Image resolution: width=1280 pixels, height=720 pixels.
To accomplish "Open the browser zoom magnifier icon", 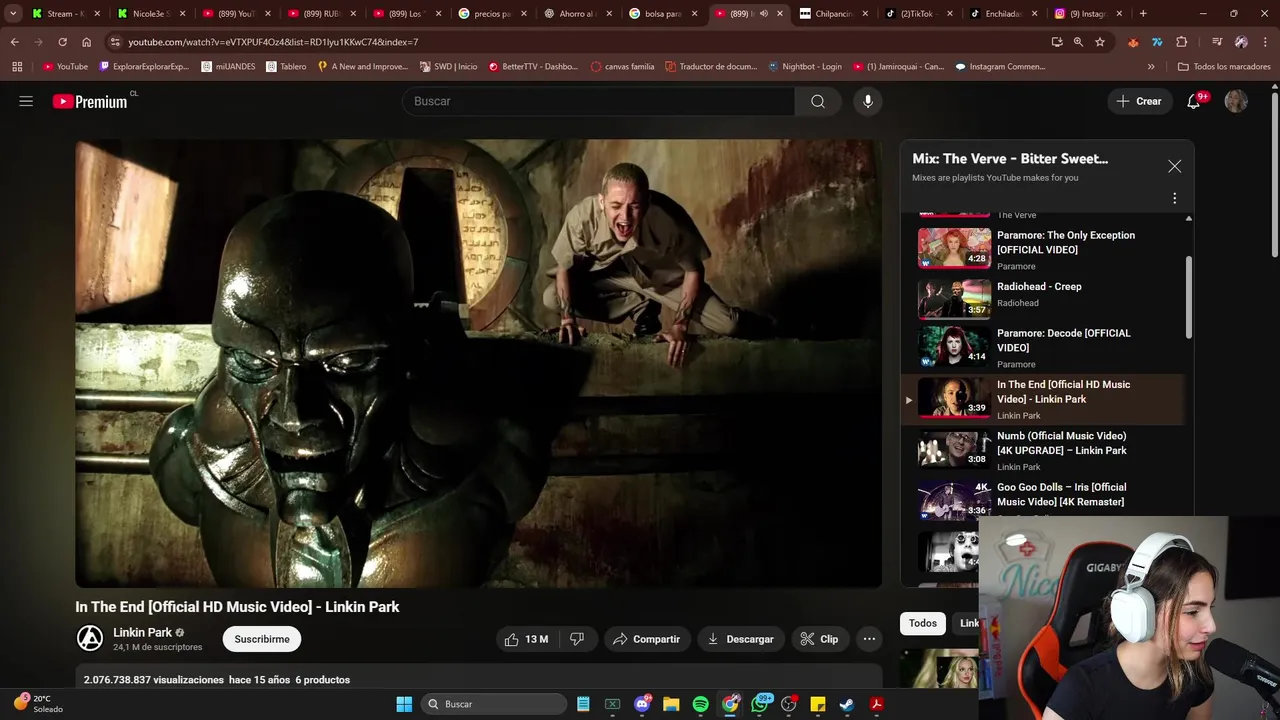I will pos(1078,42).
